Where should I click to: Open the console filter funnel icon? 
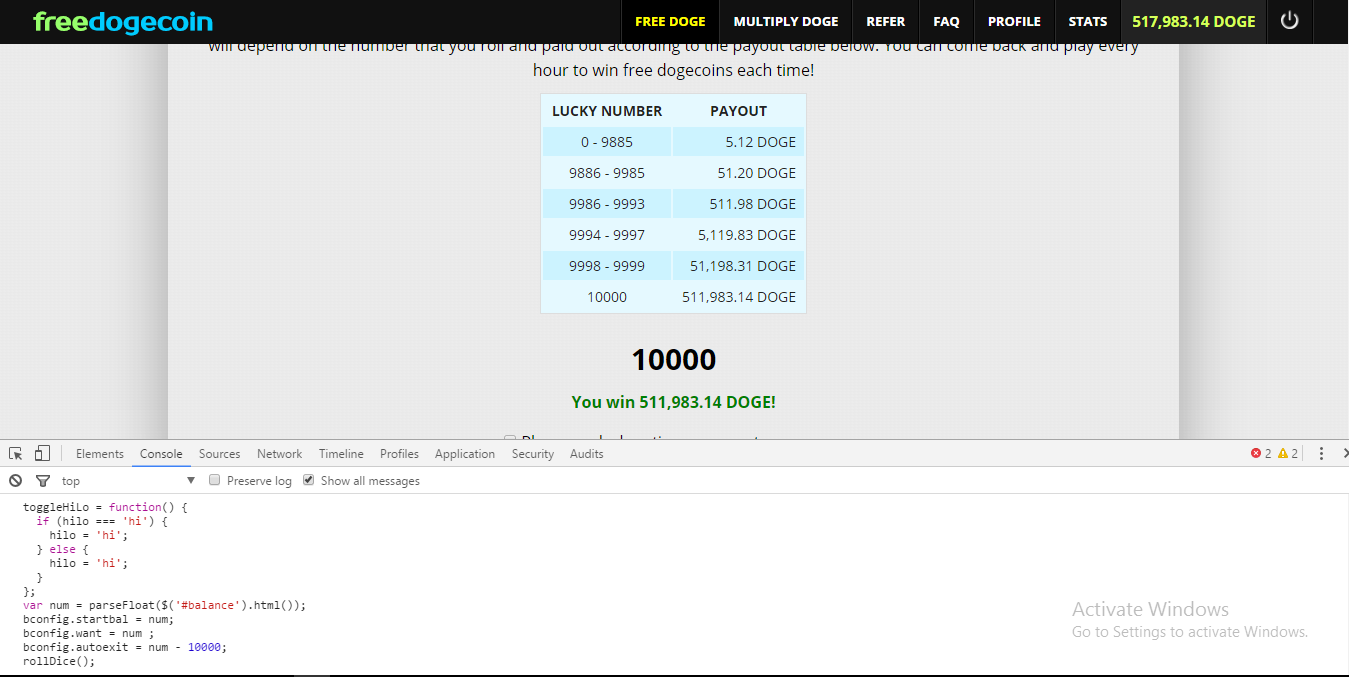pos(43,481)
